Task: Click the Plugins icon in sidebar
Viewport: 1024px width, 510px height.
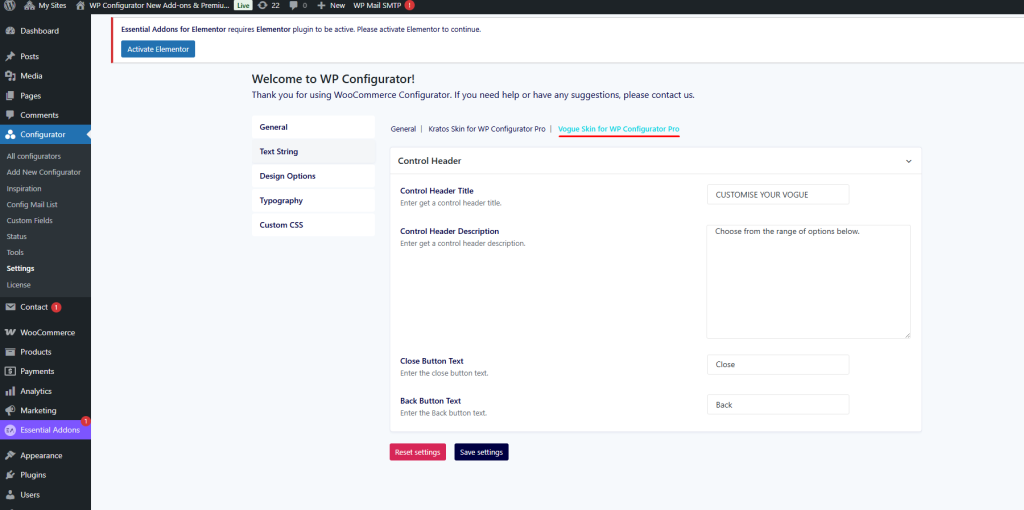Action: coord(10,475)
